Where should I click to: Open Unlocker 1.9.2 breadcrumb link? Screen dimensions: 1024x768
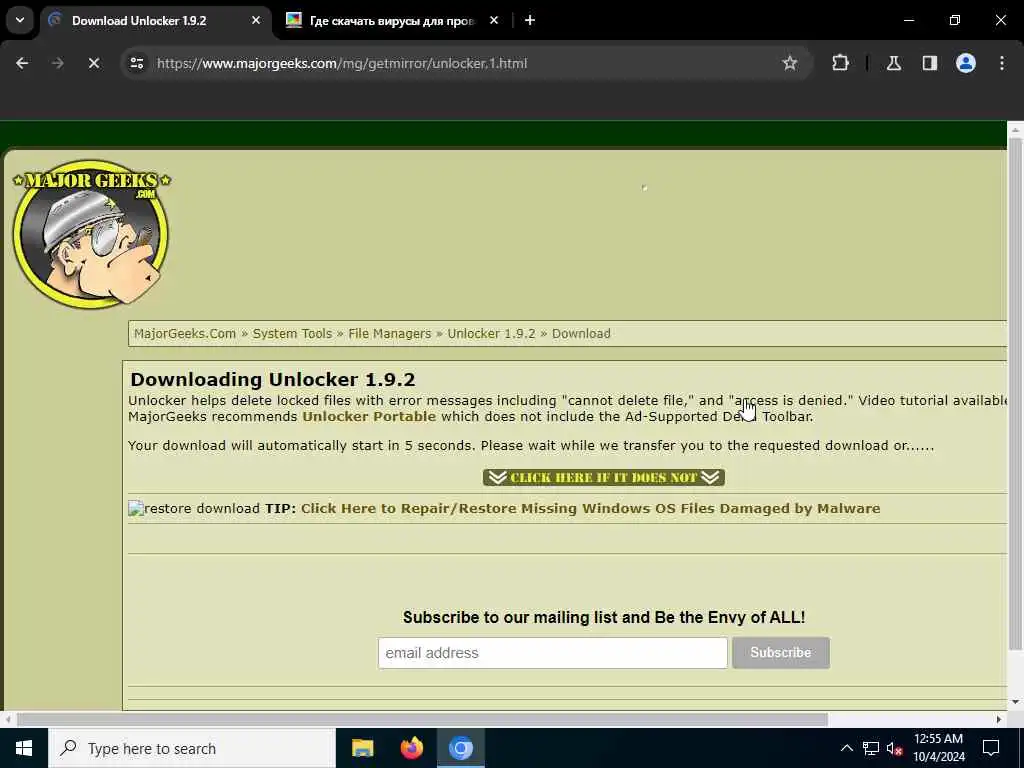pos(491,334)
